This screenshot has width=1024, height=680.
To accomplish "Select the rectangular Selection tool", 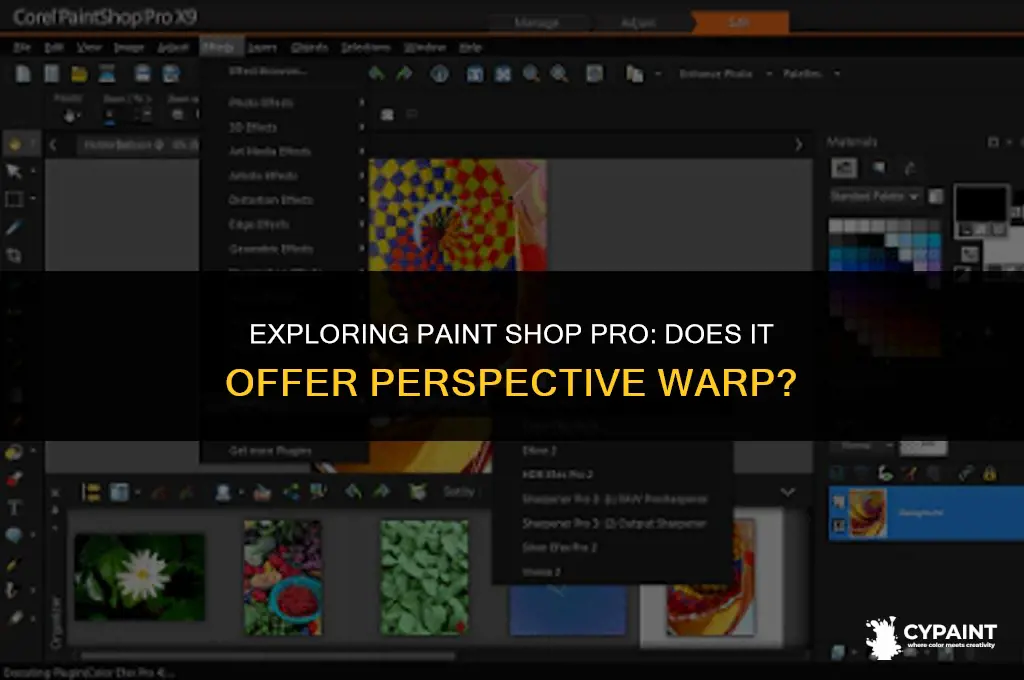I will tap(14, 199).
